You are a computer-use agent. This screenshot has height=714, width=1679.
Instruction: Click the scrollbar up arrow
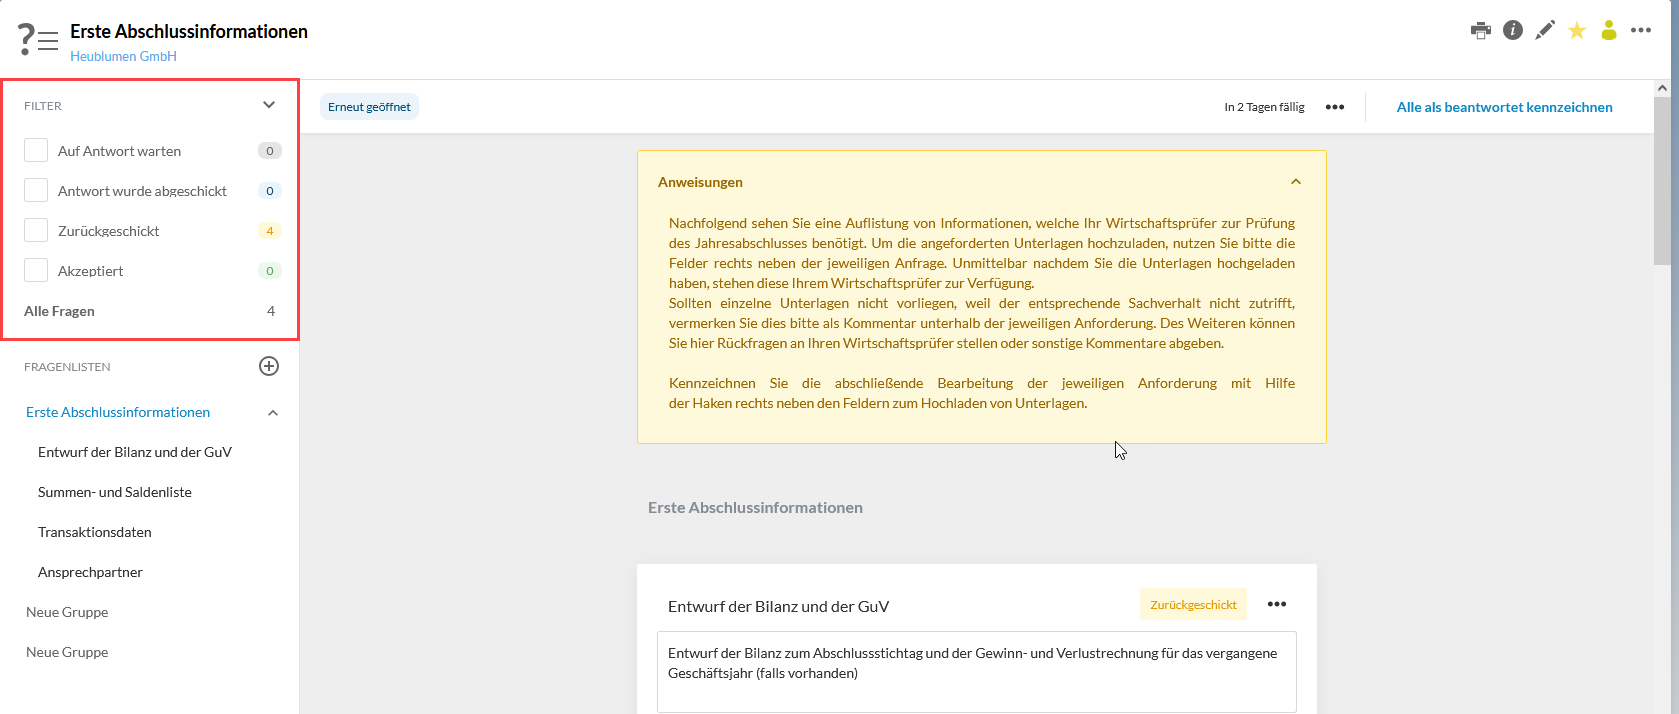pos(1662,88)
